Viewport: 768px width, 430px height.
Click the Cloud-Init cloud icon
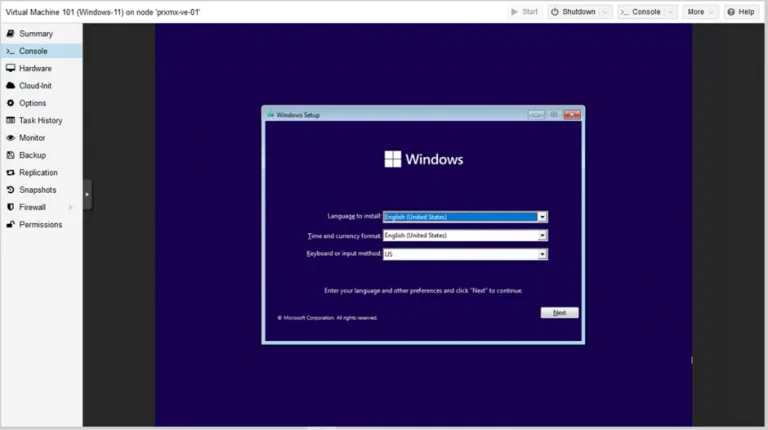(x=10, y=85)
